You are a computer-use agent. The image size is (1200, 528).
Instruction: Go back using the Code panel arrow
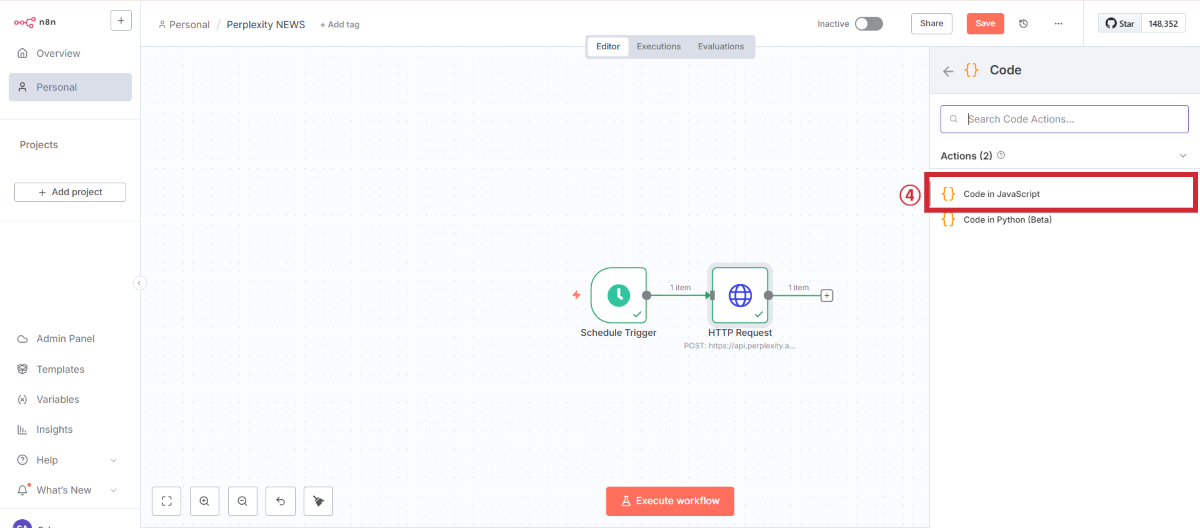point(948,71)
